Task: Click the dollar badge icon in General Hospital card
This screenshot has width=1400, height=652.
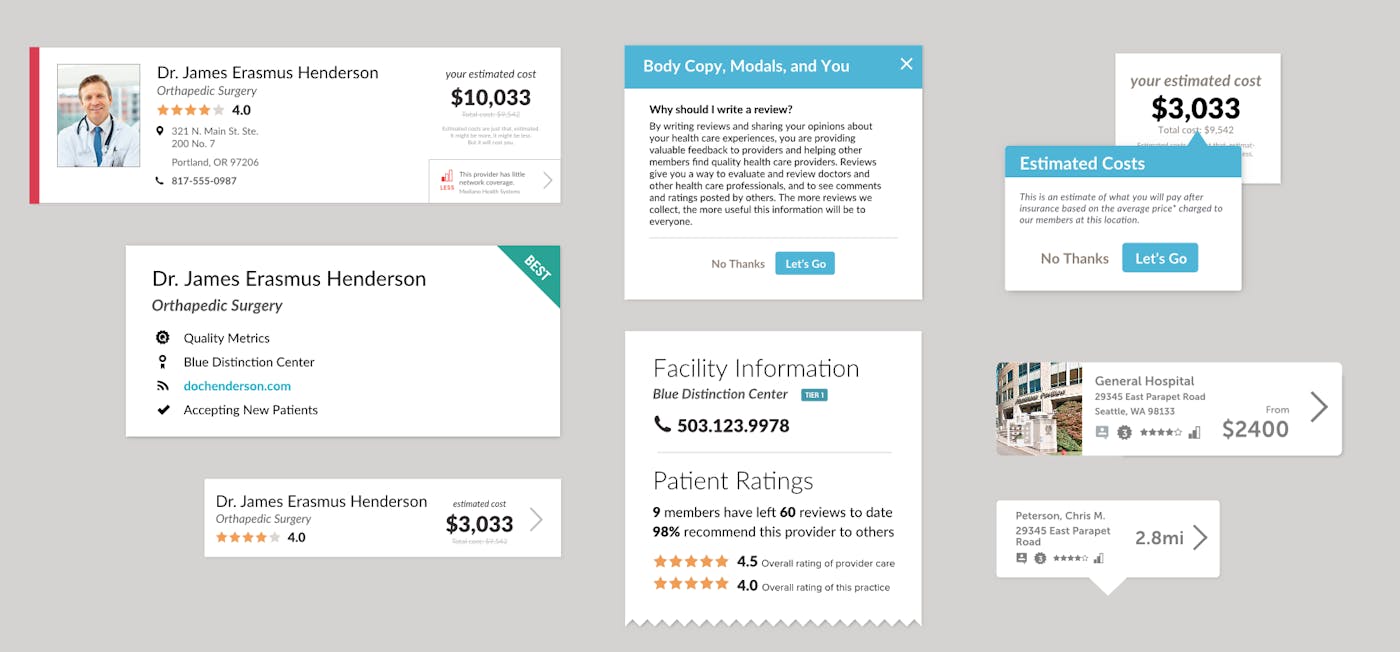Action: tap(1124, 432)
